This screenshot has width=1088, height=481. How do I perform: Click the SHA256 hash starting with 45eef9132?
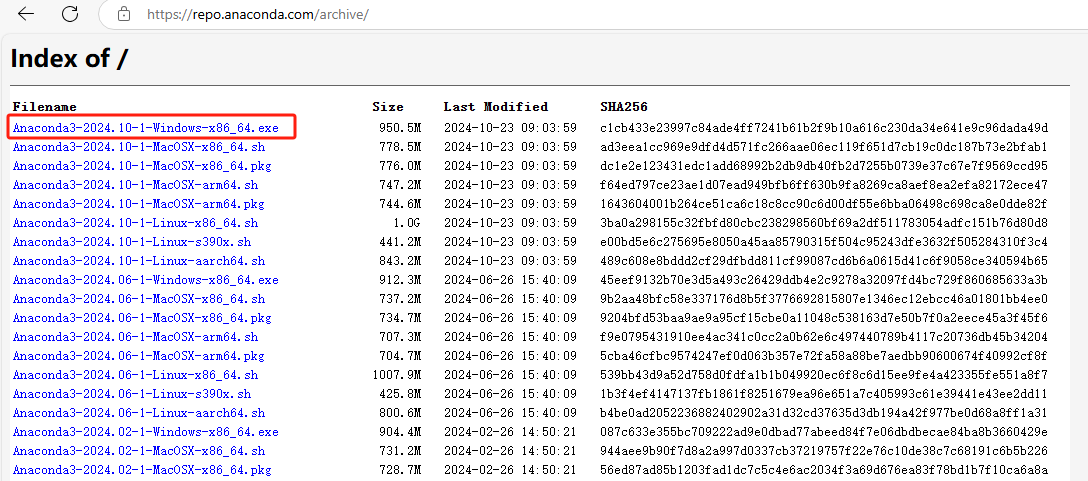click(x=824, y=280)
